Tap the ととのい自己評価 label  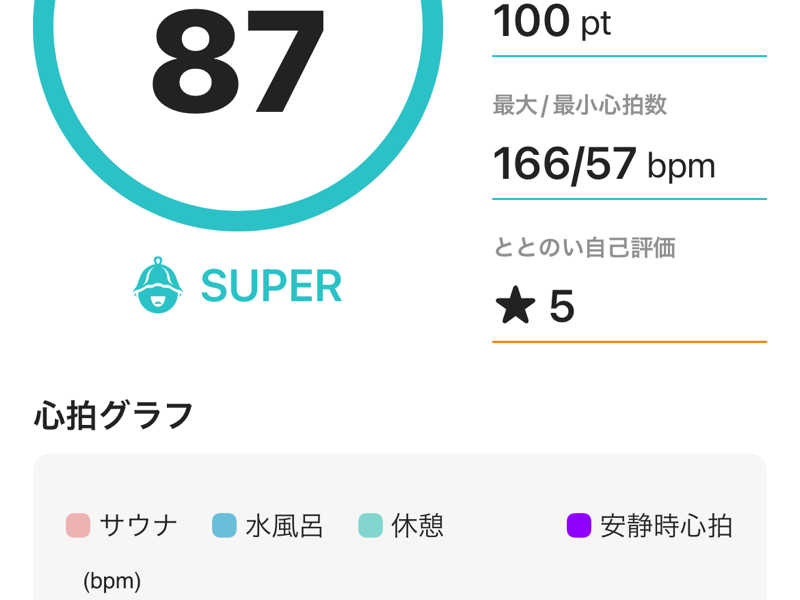585,247
